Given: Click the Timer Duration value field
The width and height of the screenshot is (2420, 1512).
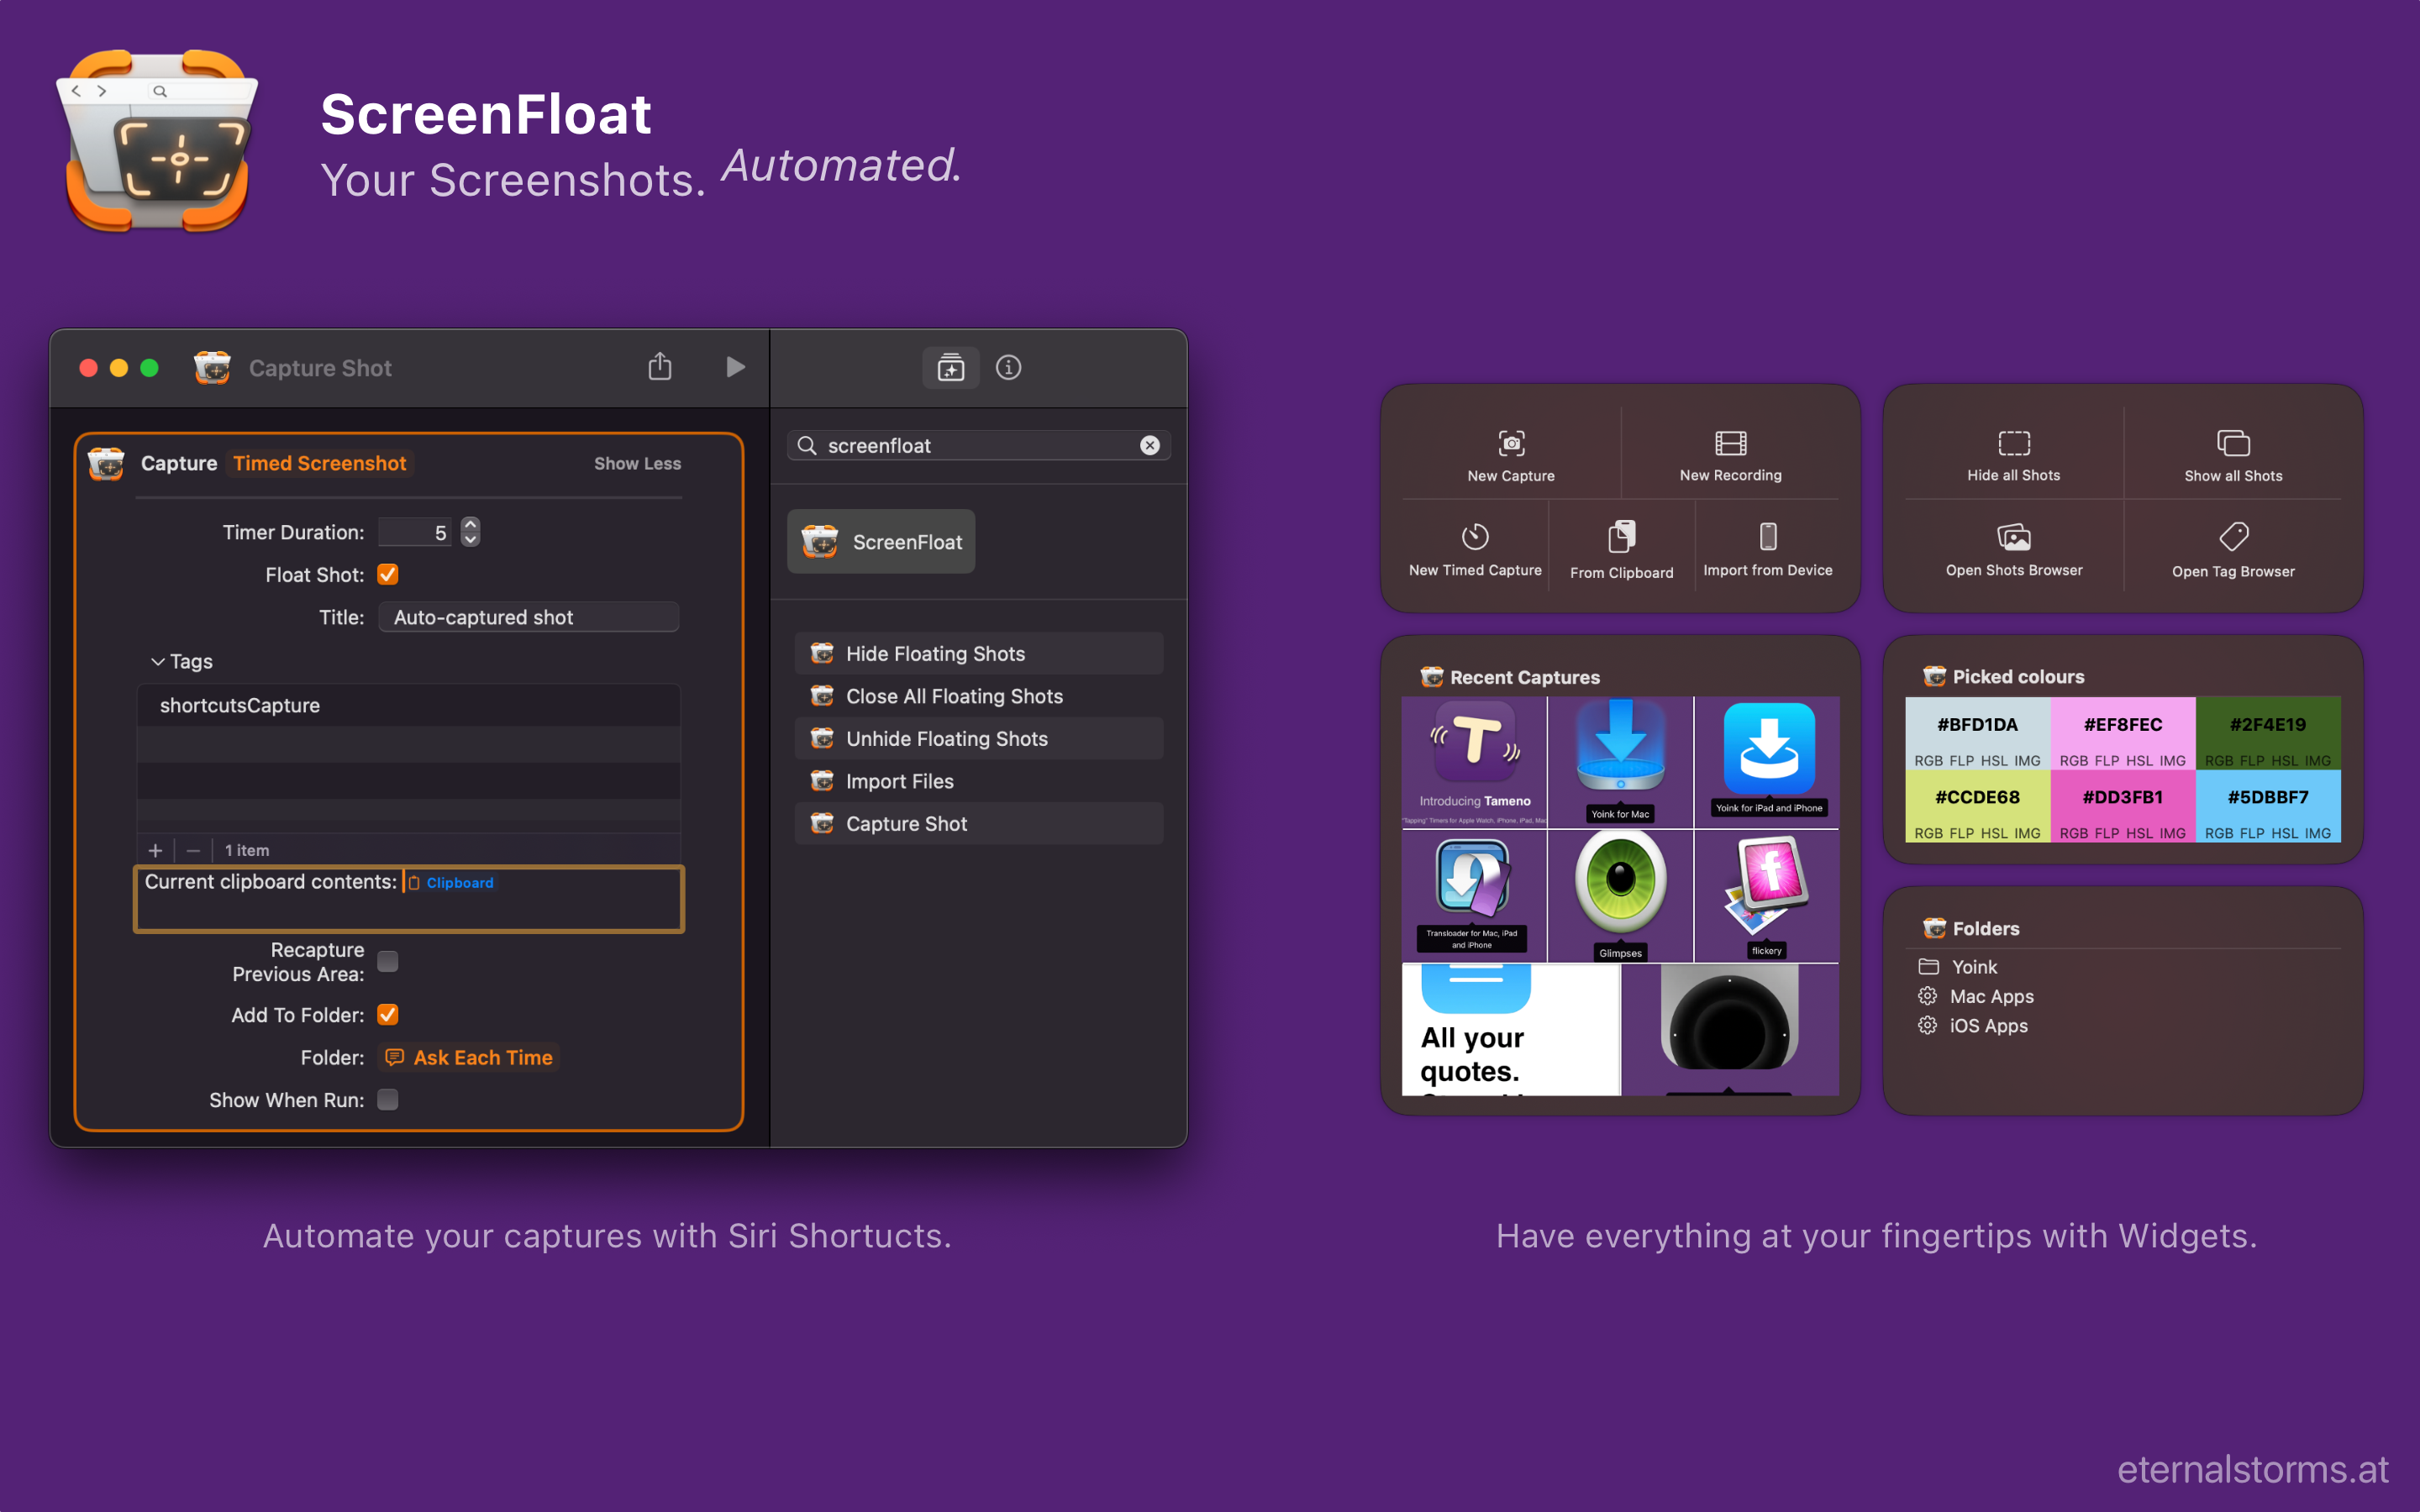Looking at the screenshot, I should point(415,532).
